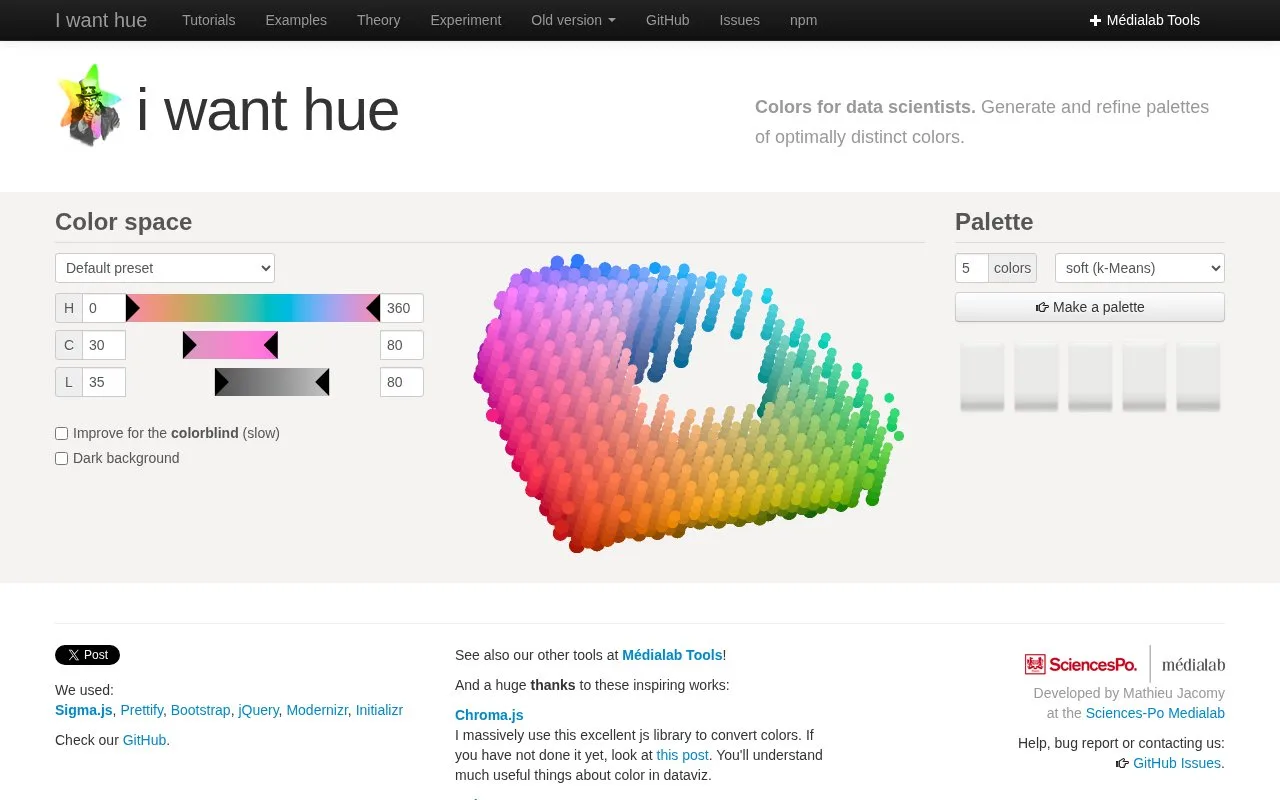
Task: Click the Médialab Tools navbar button
Action: point(1145,20)
